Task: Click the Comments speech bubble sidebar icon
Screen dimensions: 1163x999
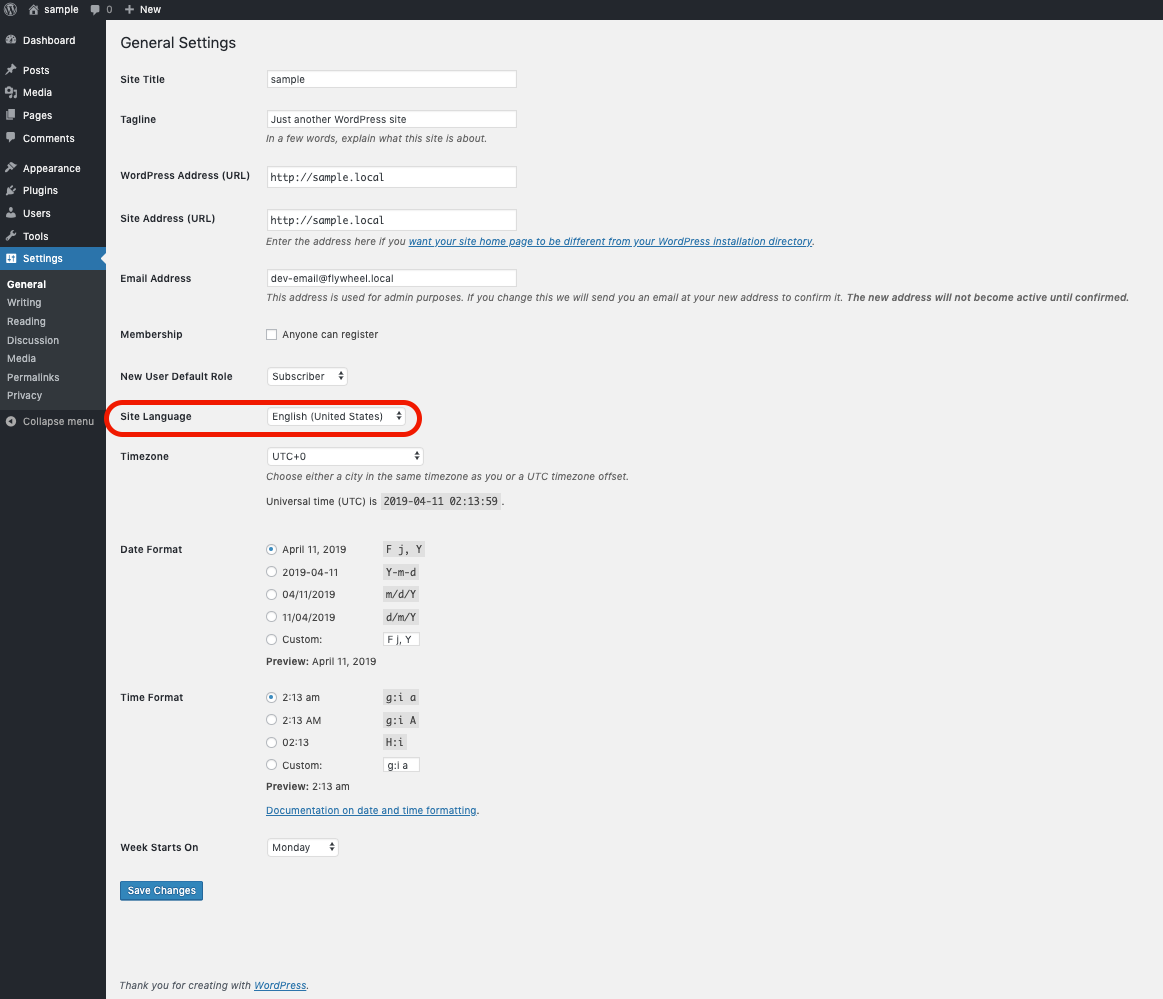Action: click(11, 138)
